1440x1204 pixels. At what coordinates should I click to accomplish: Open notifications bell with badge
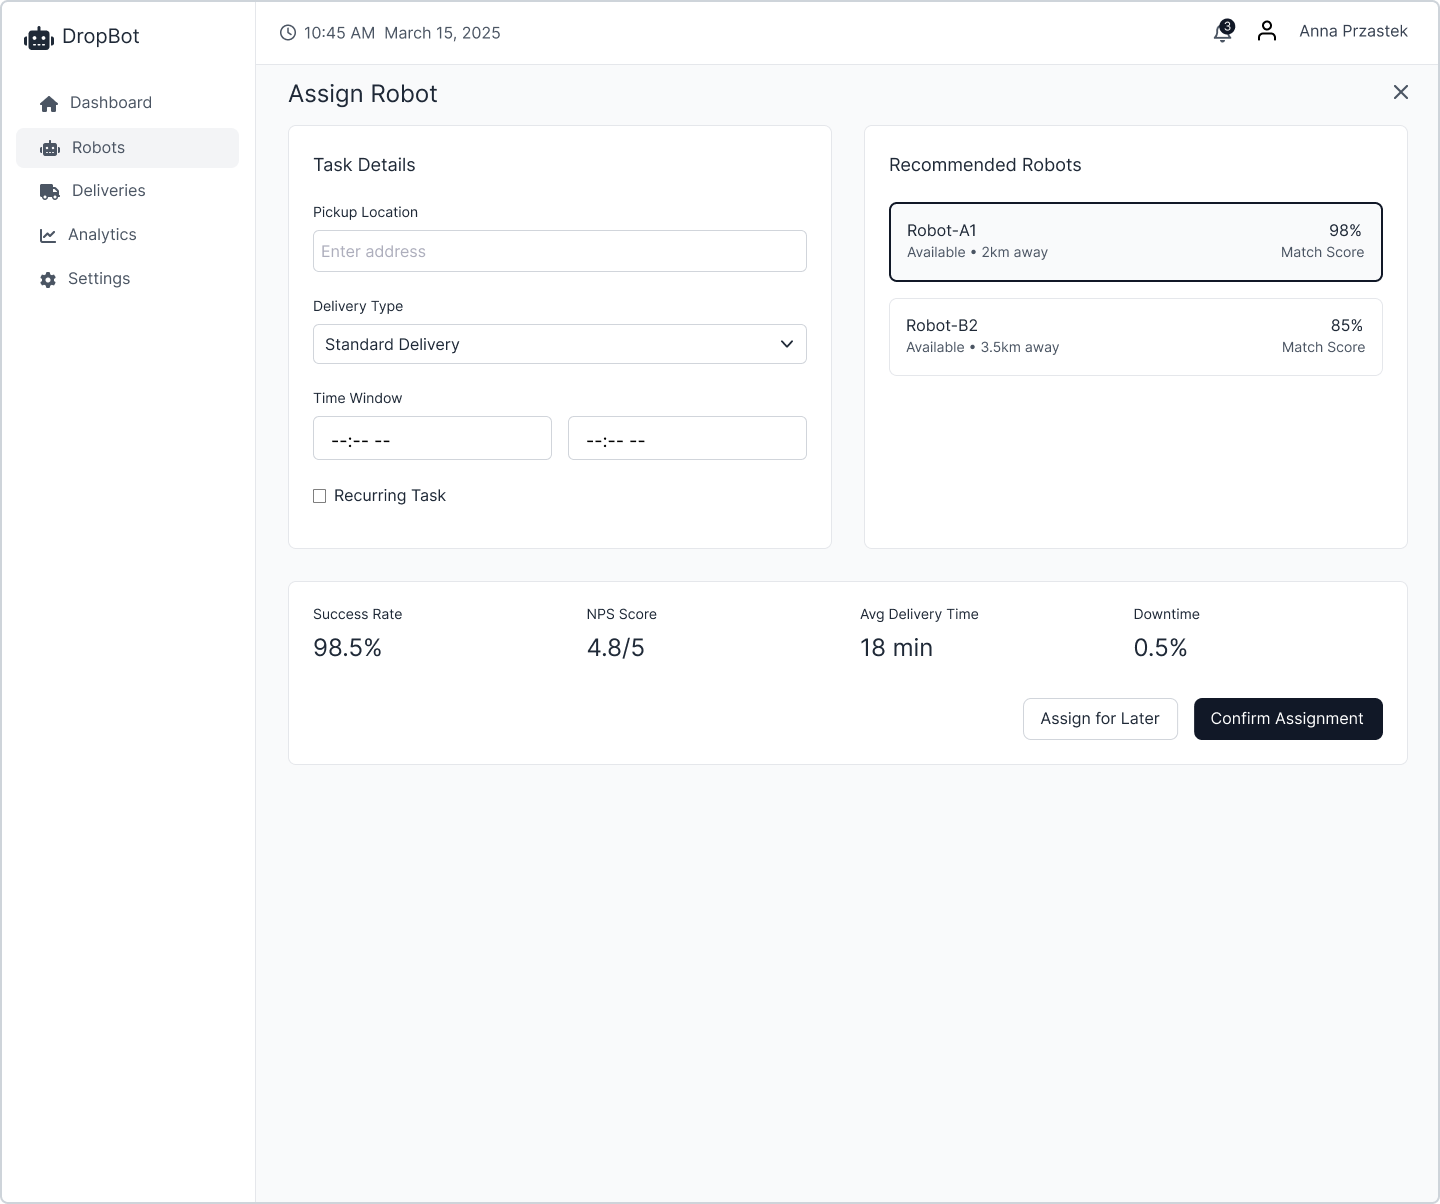(1222, 33)
